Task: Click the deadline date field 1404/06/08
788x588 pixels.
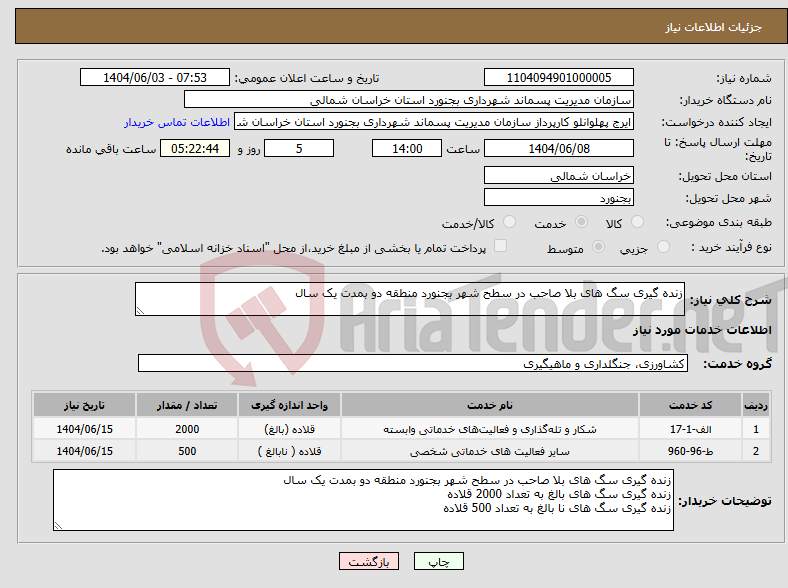Action: click(559, 148)
